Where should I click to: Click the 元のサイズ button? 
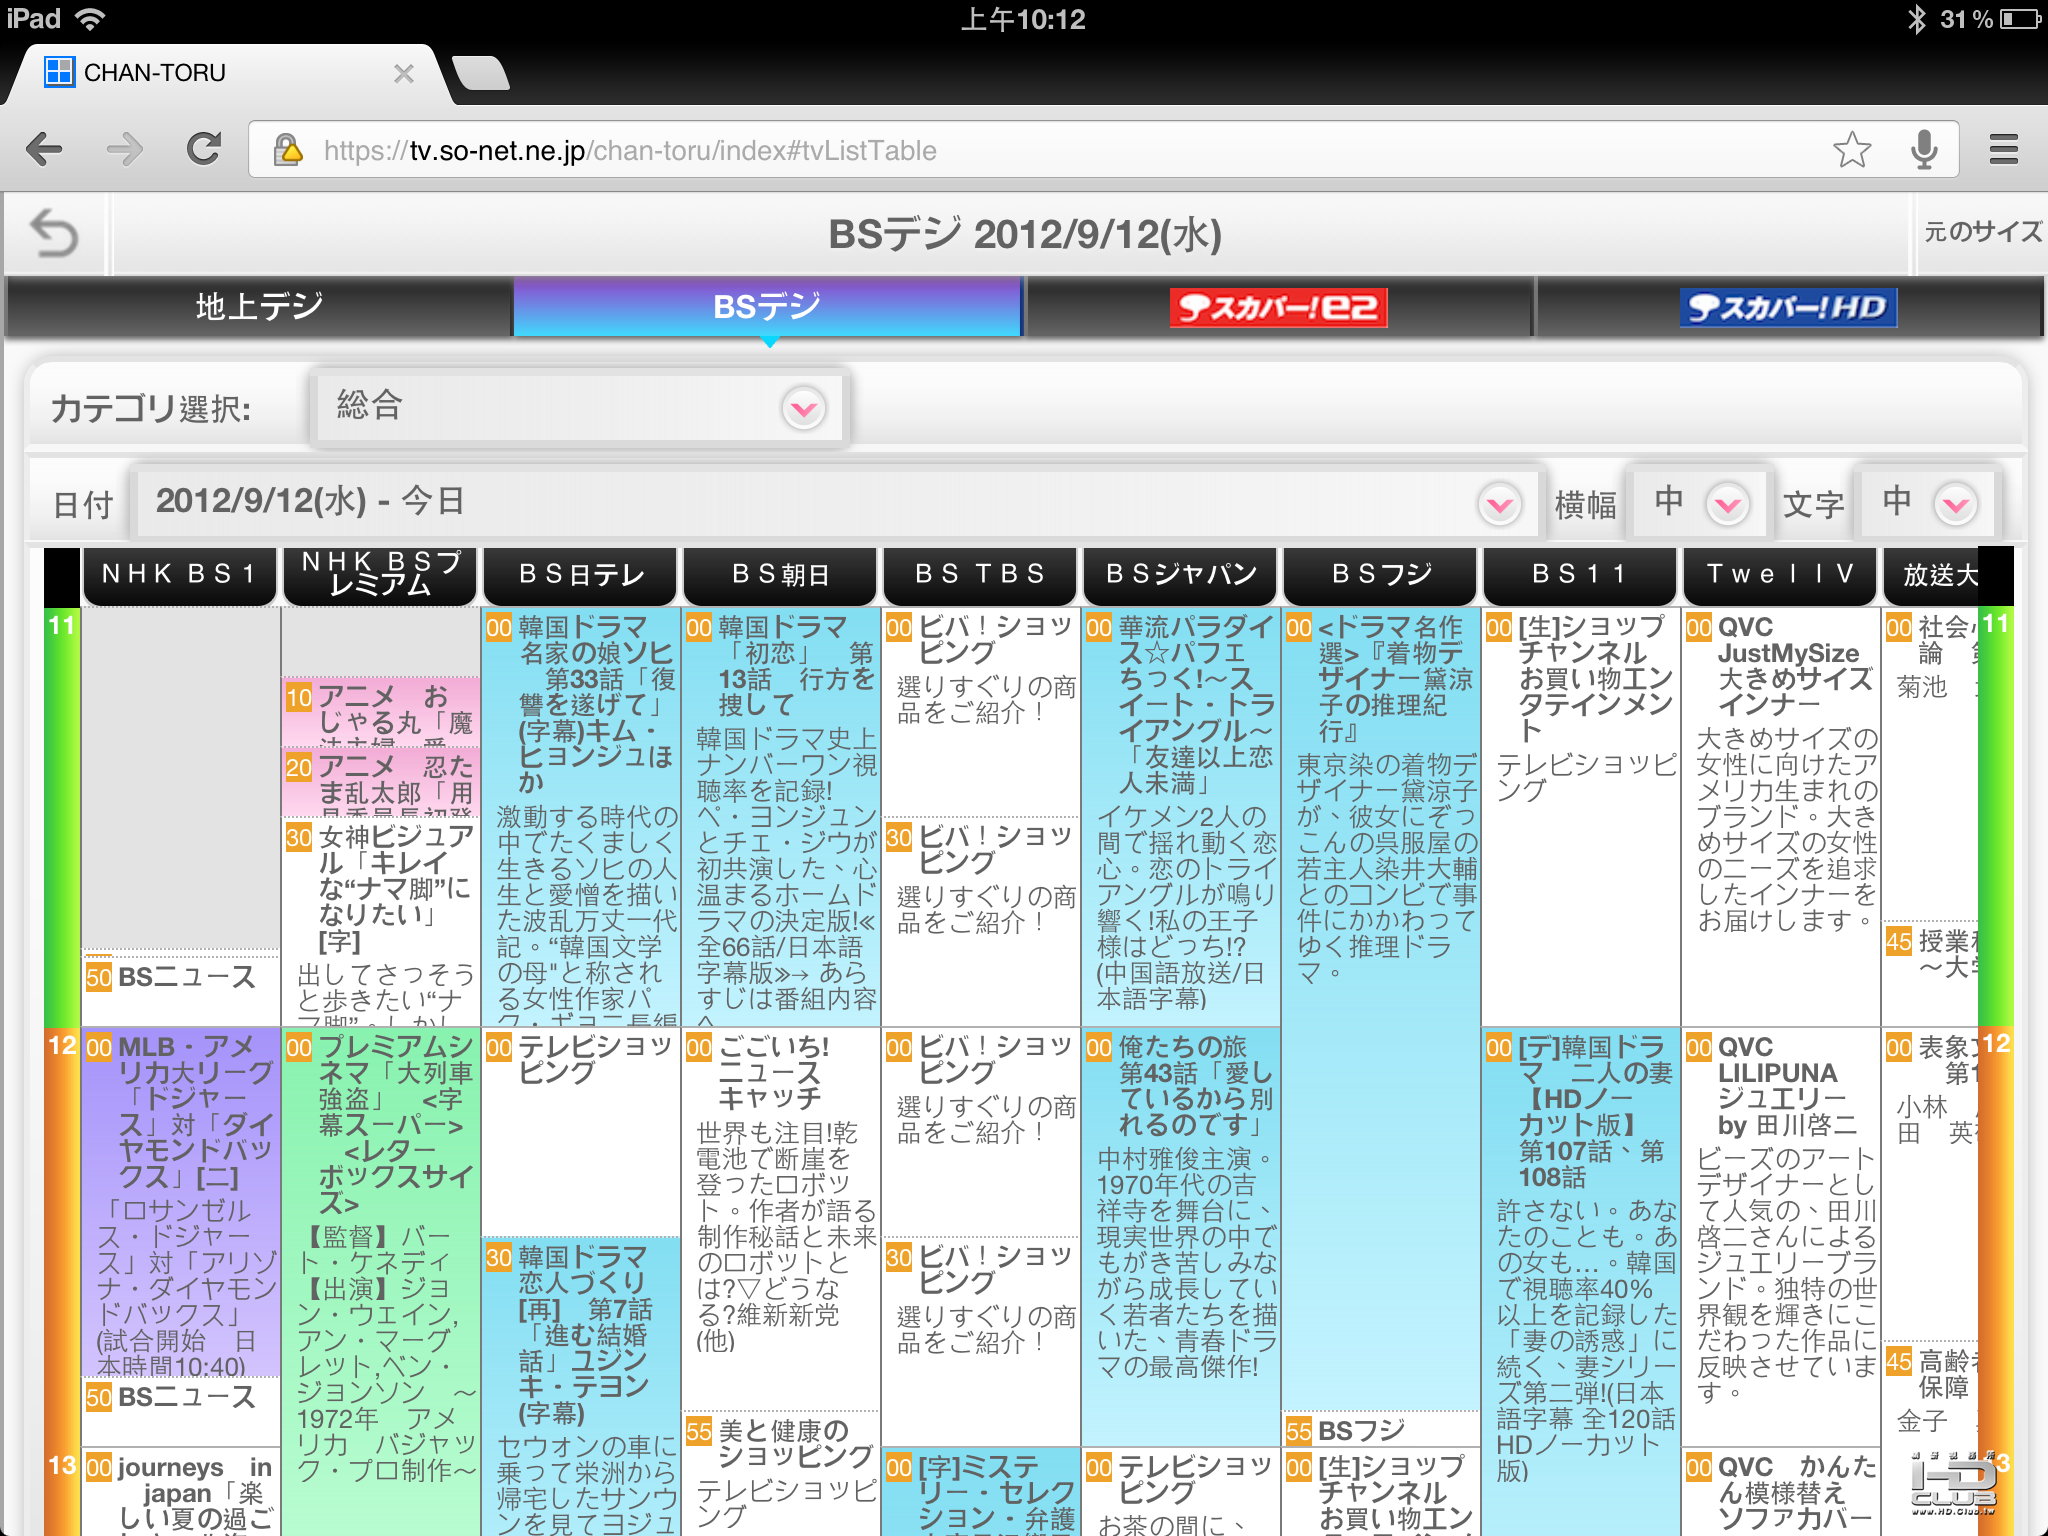(1981, 232)
